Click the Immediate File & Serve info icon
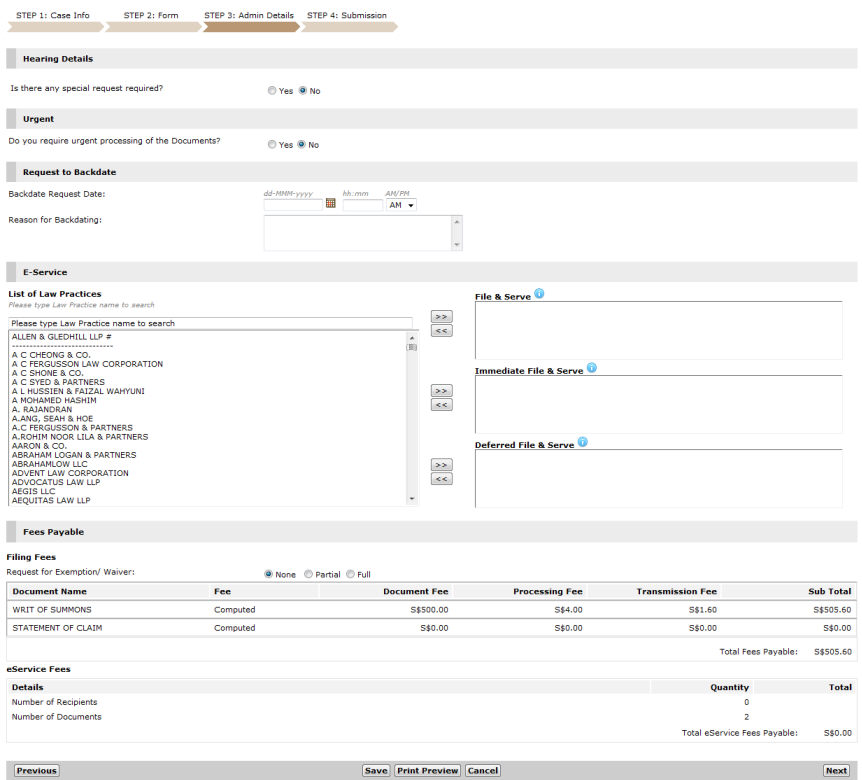Image resolution: width=862 pixels, height=780 pixels. [592, 368]
